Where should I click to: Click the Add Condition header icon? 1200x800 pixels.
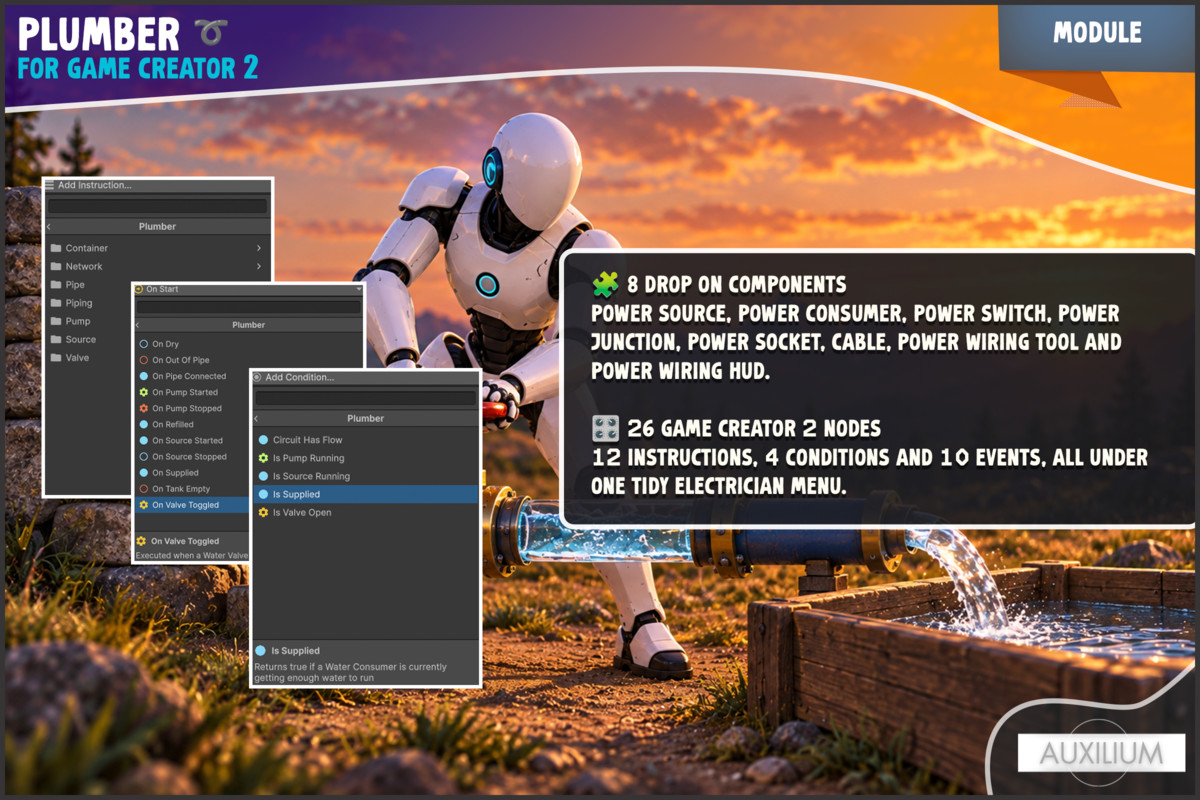pos(257,377)
